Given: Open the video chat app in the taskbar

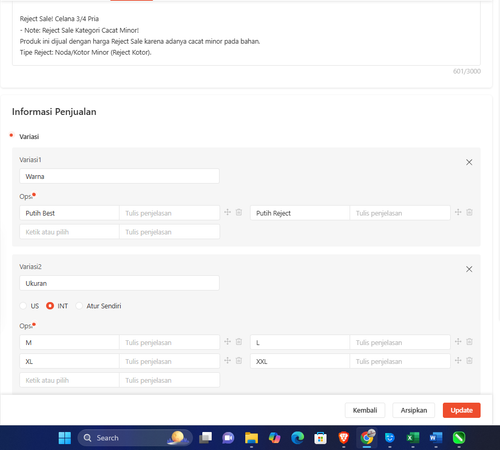Looking at the screenshot, I should point(228,438).
